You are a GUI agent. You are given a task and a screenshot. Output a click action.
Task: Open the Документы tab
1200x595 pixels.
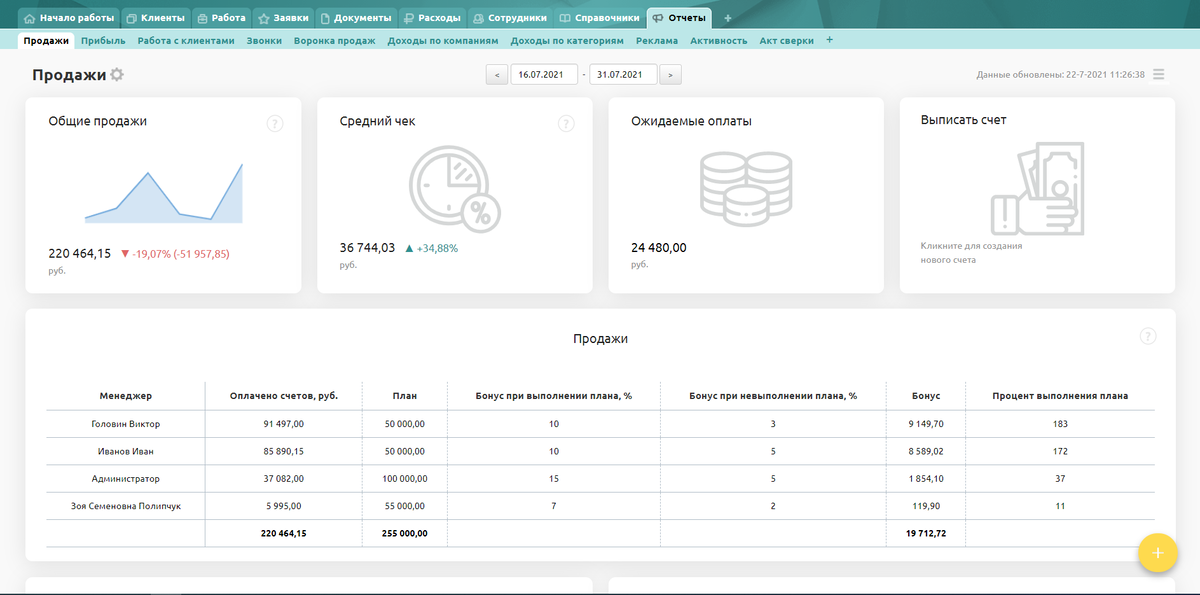coord(356,18)
